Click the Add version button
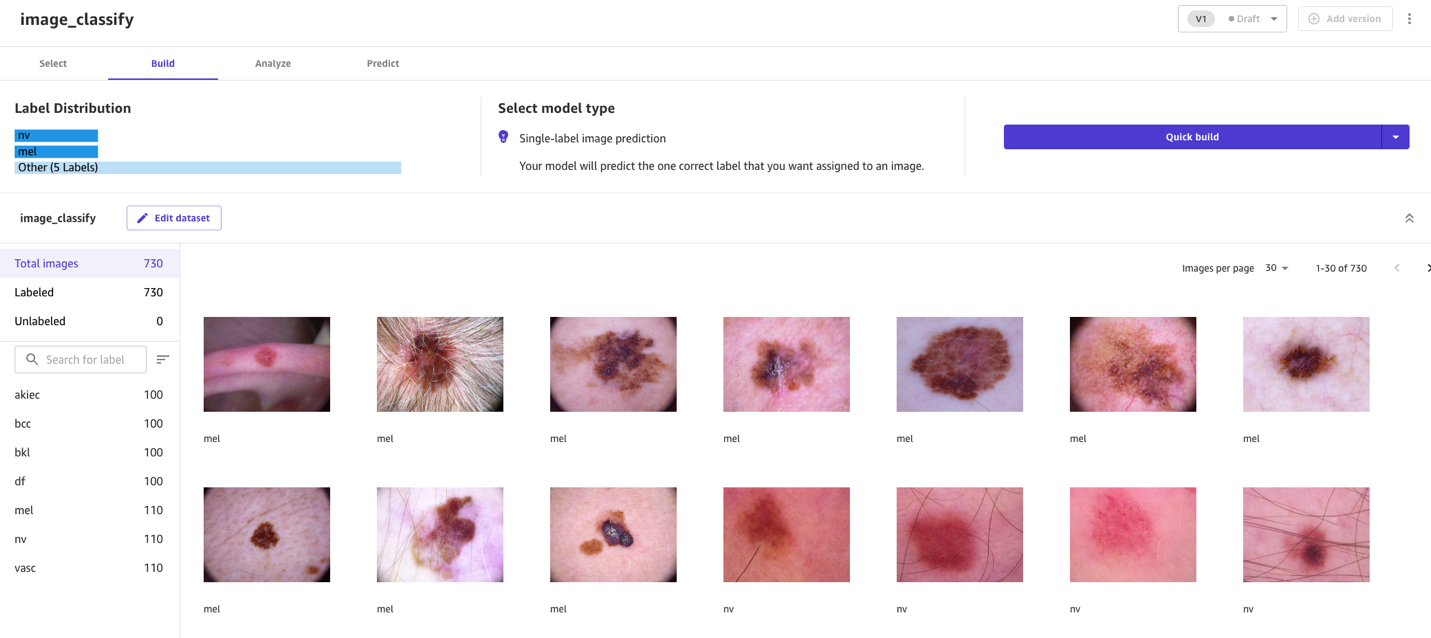 pos(1345,19)
